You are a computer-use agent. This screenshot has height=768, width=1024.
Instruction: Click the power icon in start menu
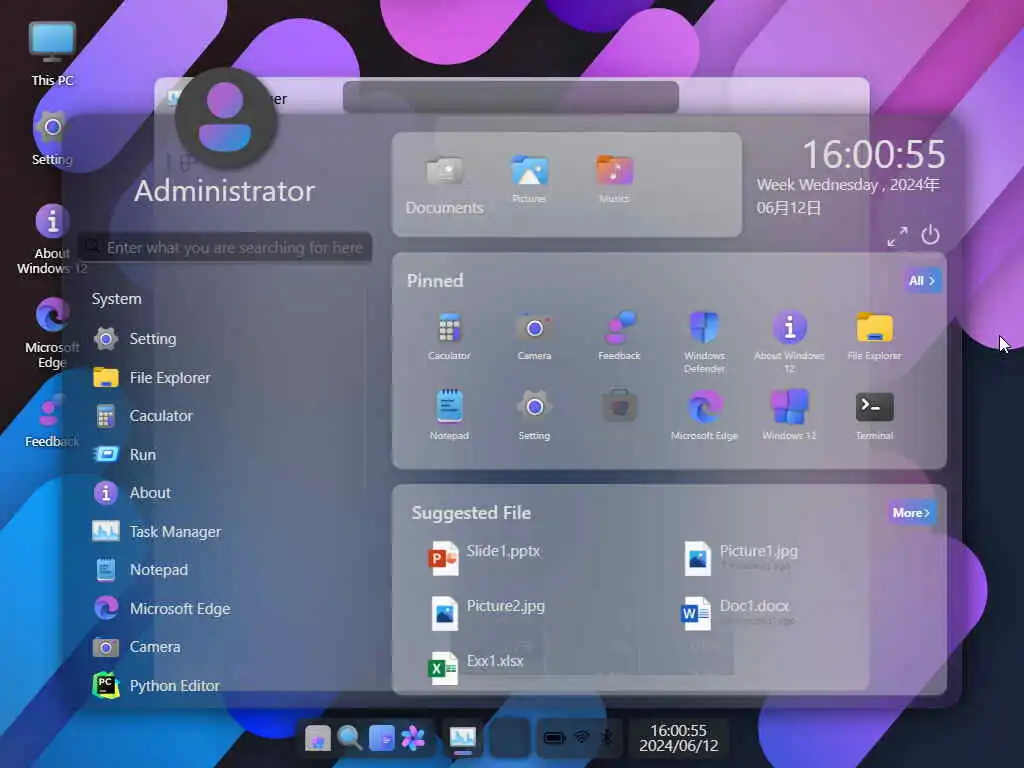click(930, 234)
